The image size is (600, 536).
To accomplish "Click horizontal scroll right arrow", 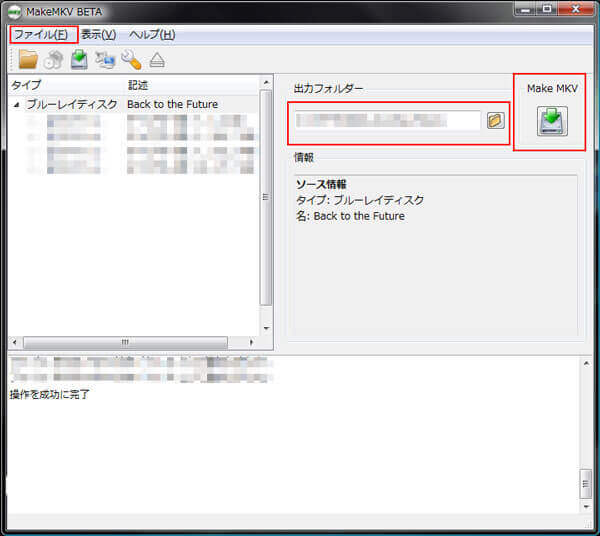I will pos(251,342).
